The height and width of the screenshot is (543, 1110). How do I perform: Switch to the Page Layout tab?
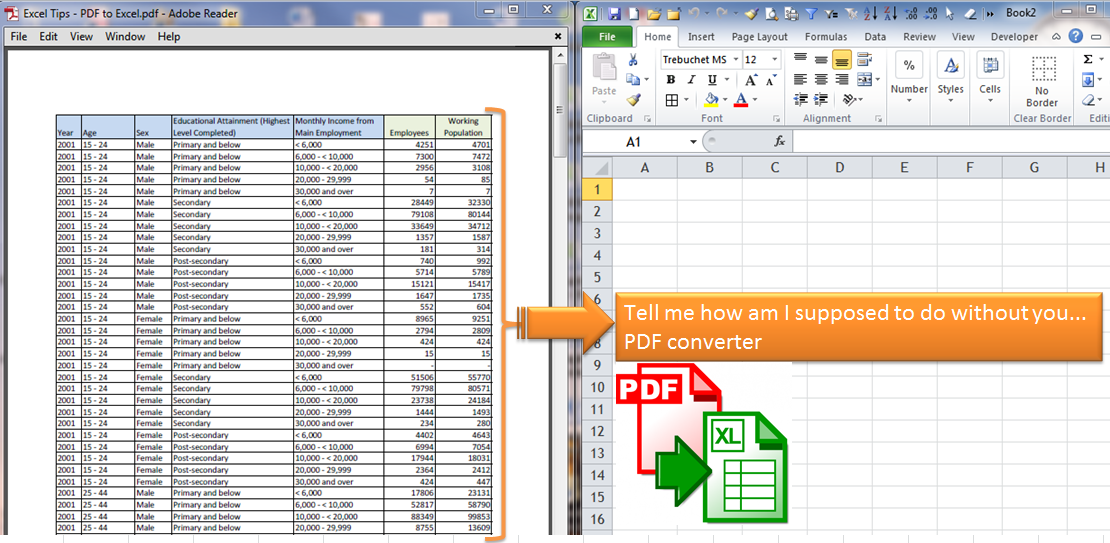coord(759,37)
